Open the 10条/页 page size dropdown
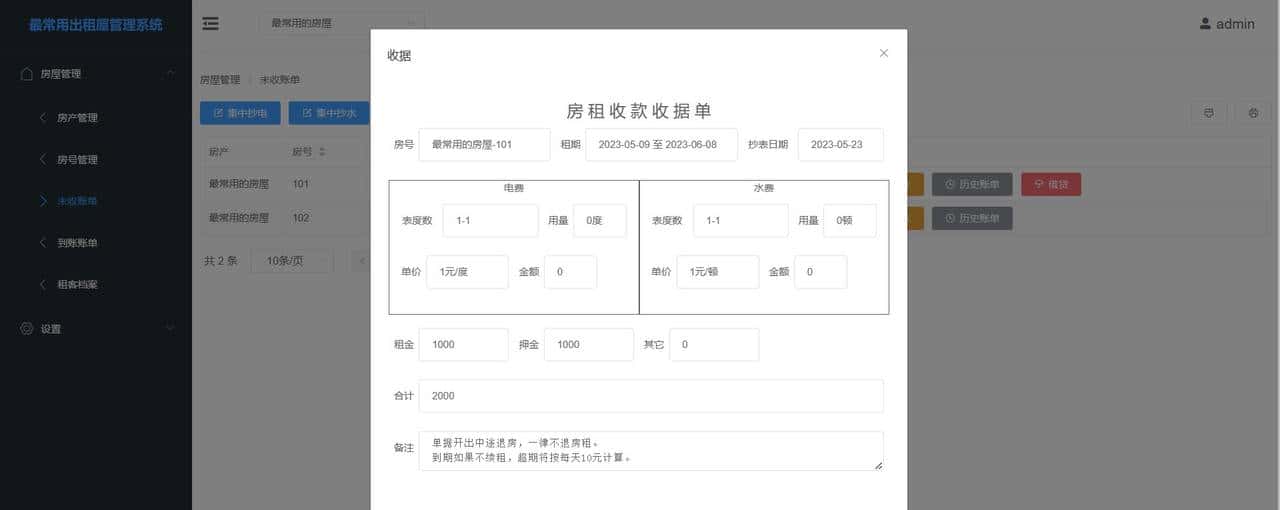 292,260
